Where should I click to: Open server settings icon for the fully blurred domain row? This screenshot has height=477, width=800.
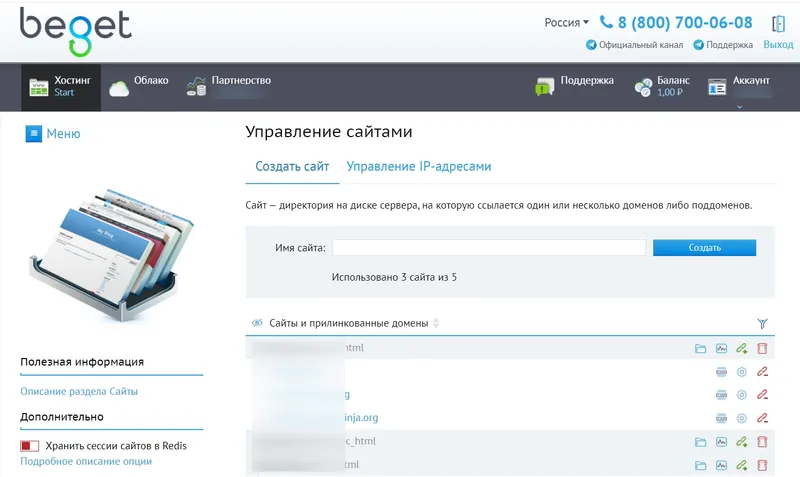click(721, 372)
